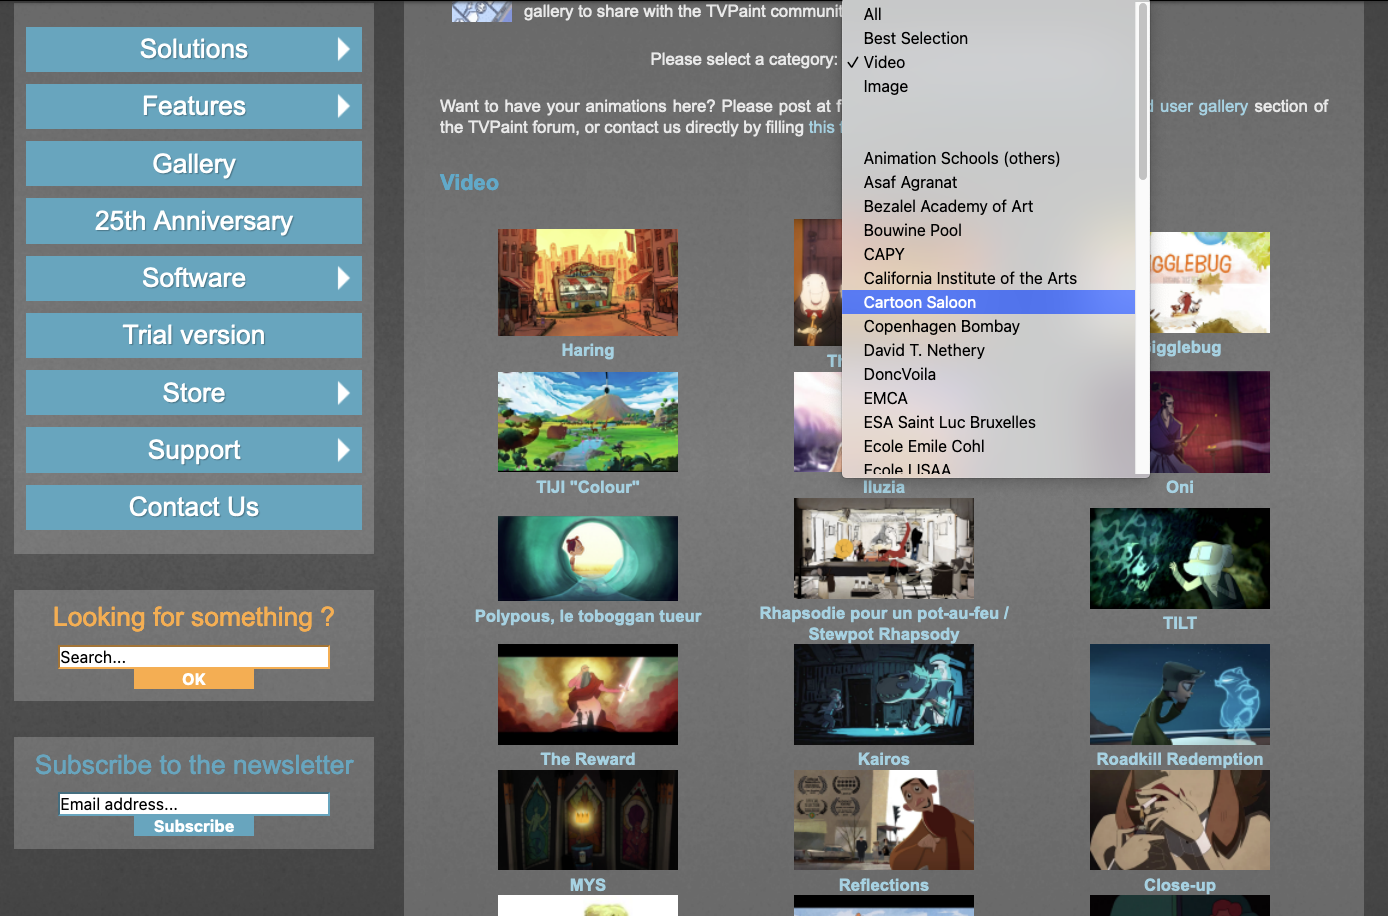
Task: Click the Search input field
Action: [194, 657]
